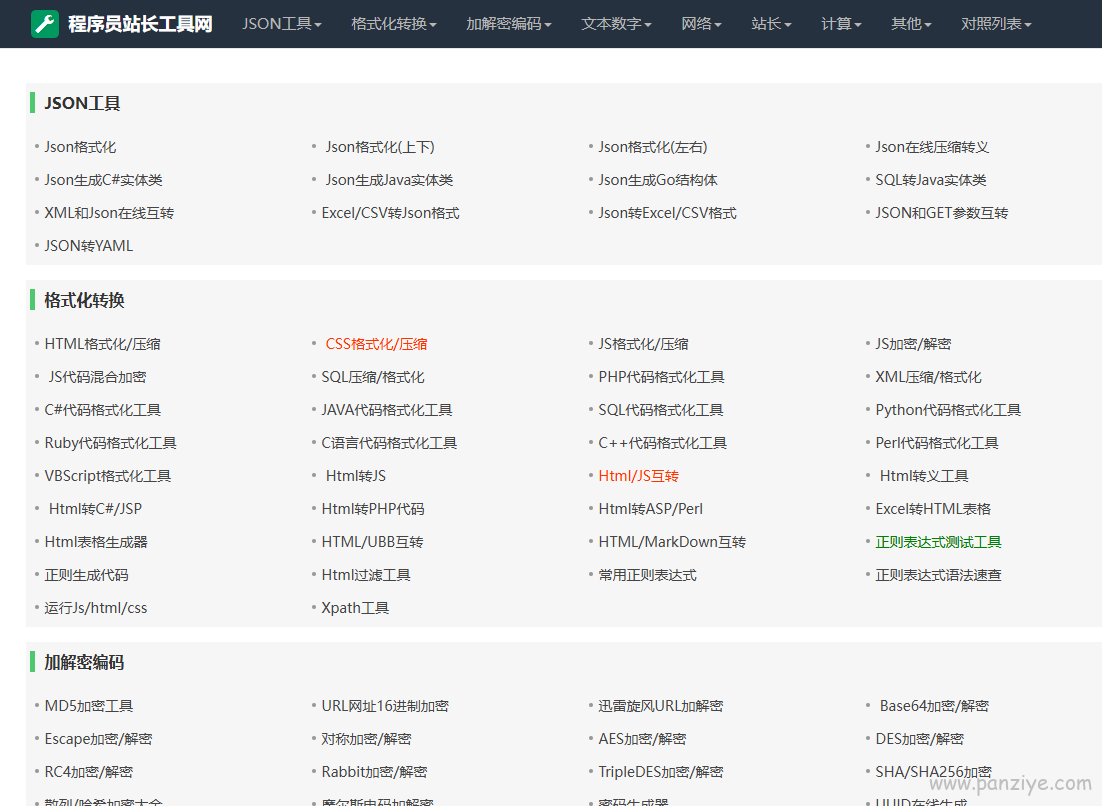1102x806 pixels.
Task: Open HTML/MarkDown互转 link
Action: click(672, 542)
